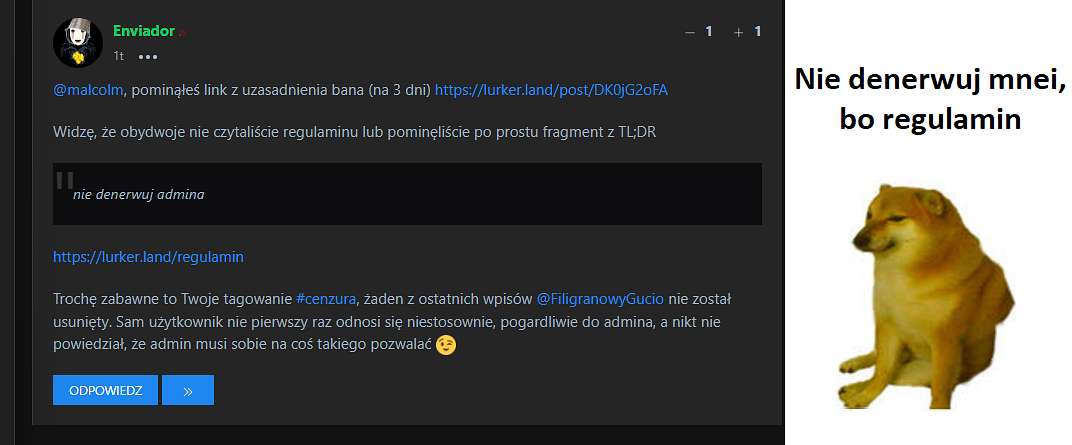Click the Cheems dog meme image
Image resolution: width=1072 pixels, height=445 pixels.
pyautogui.click(x=926, y=296)
